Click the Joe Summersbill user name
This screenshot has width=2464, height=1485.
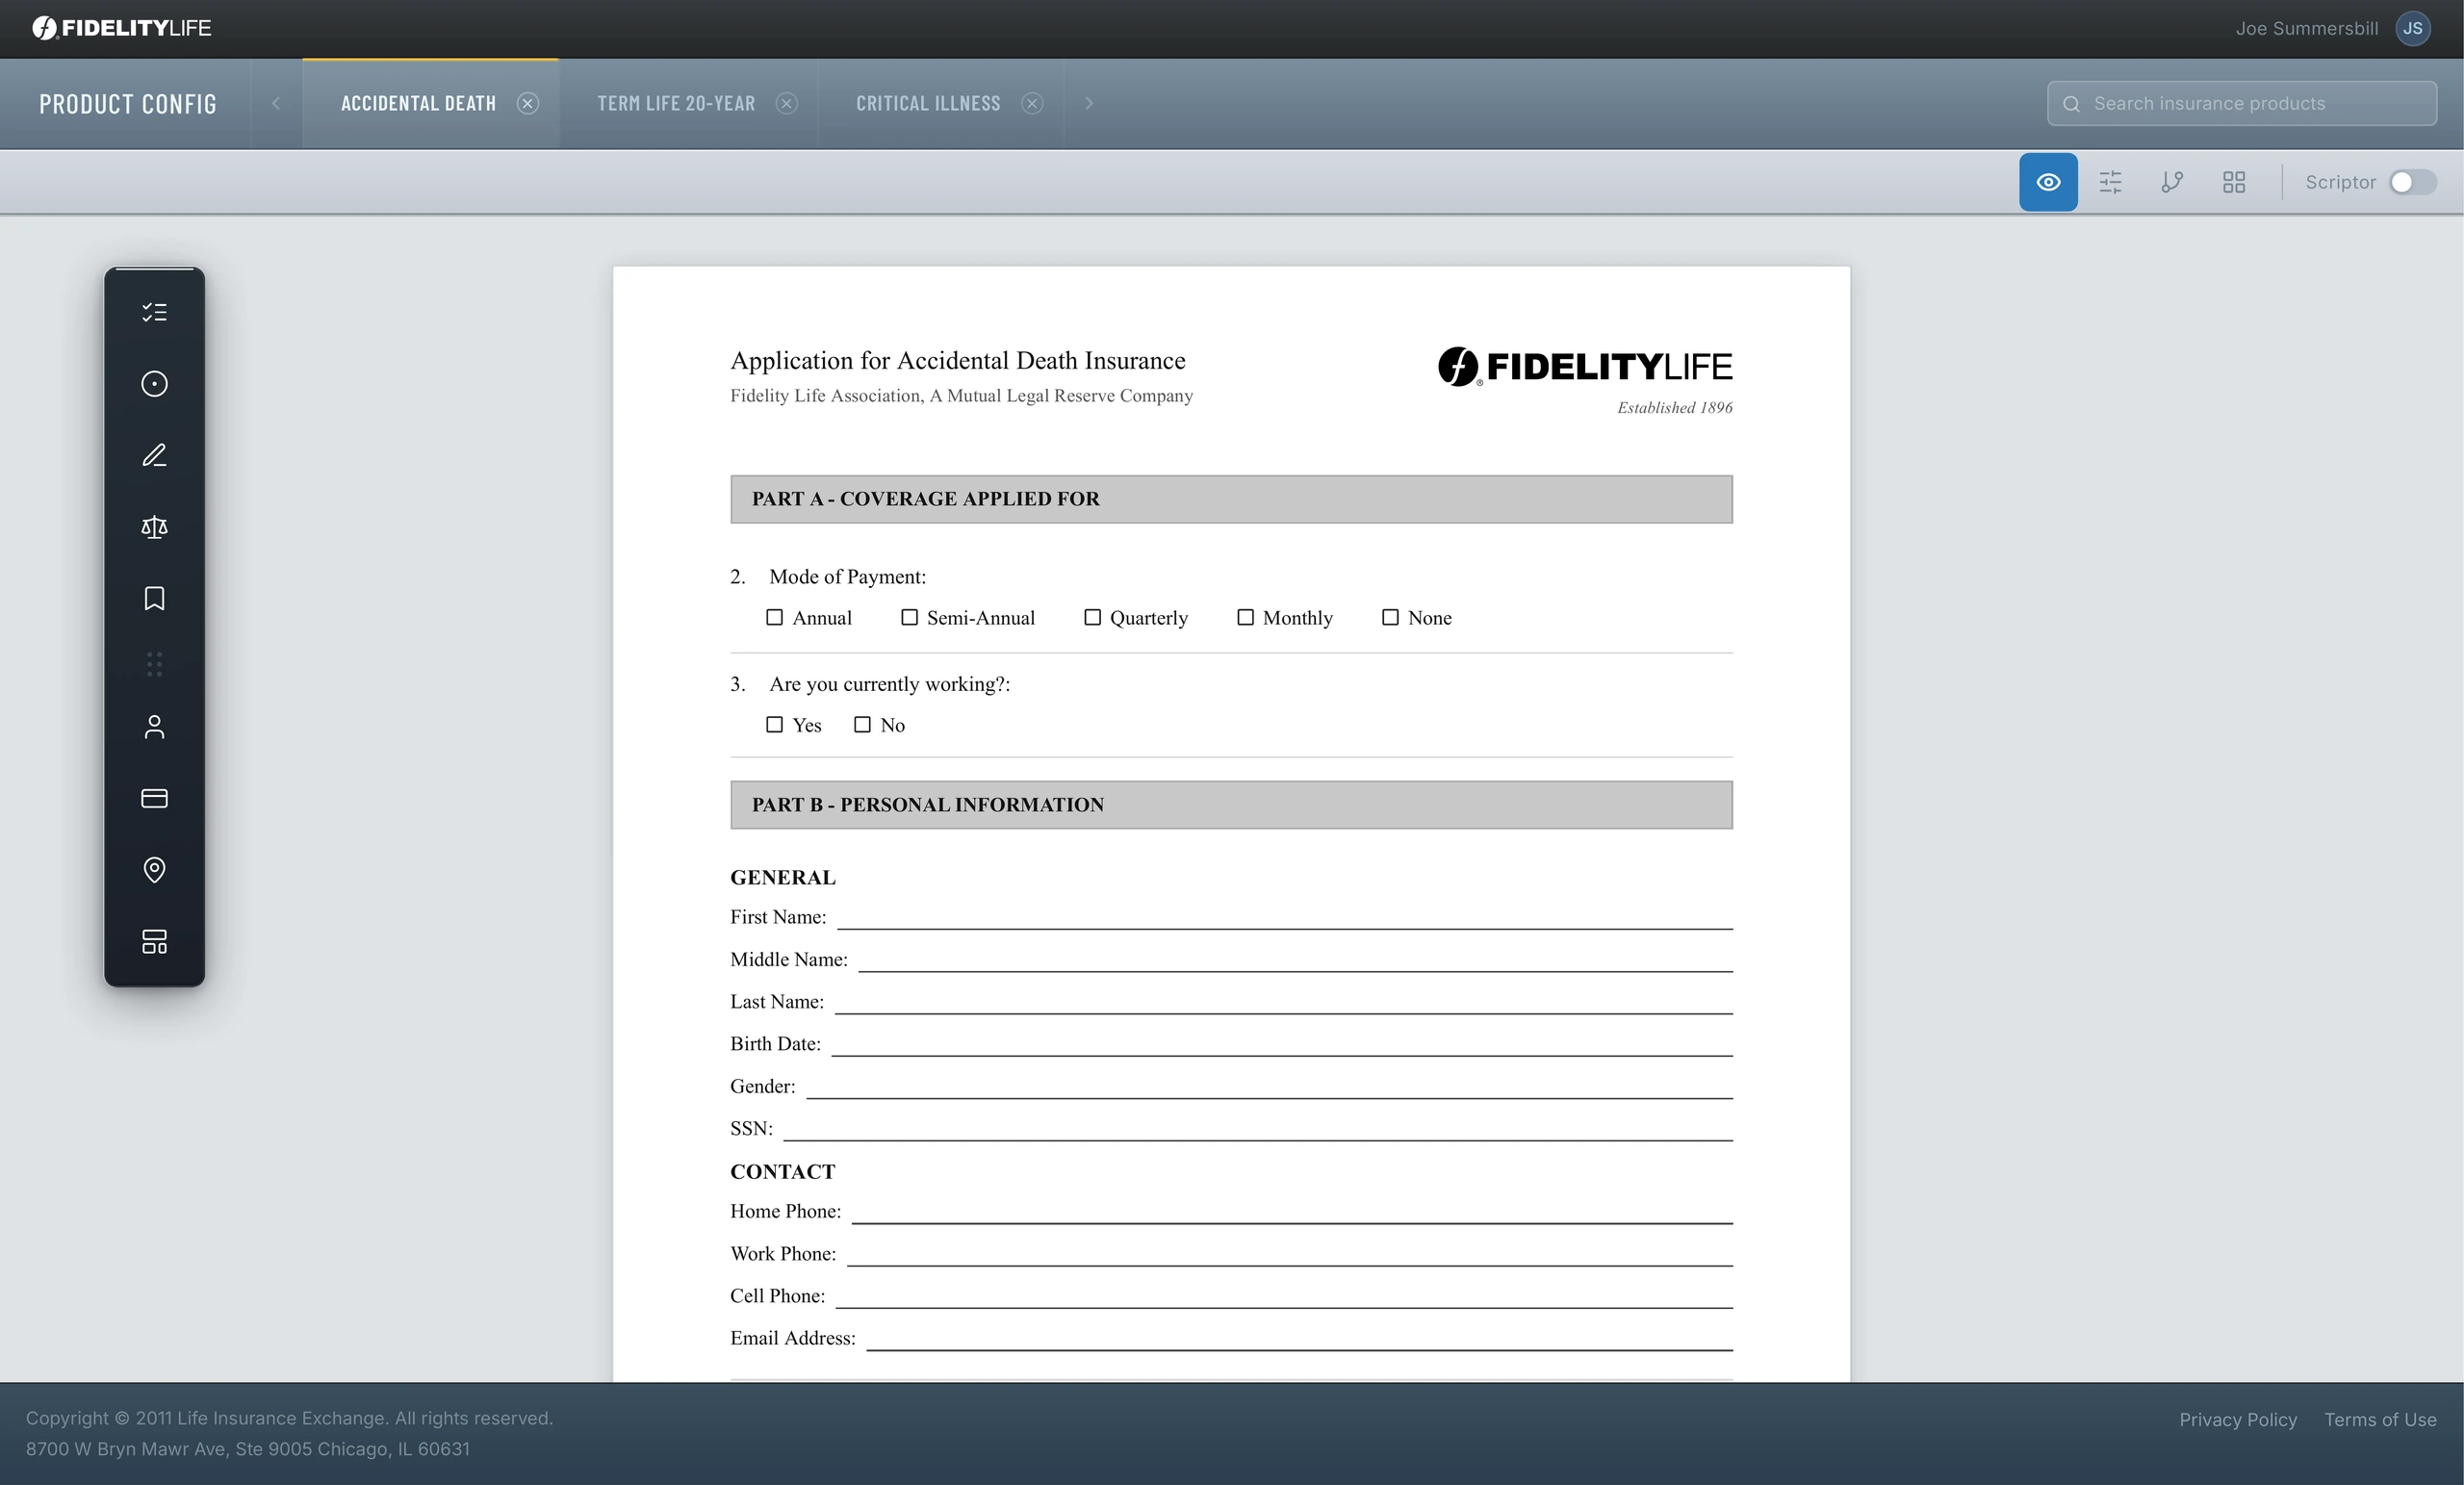point(2307,28)
